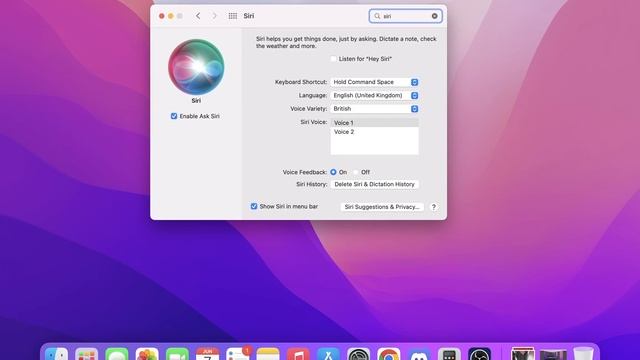Launch FaceTime from the Dock

177,354
